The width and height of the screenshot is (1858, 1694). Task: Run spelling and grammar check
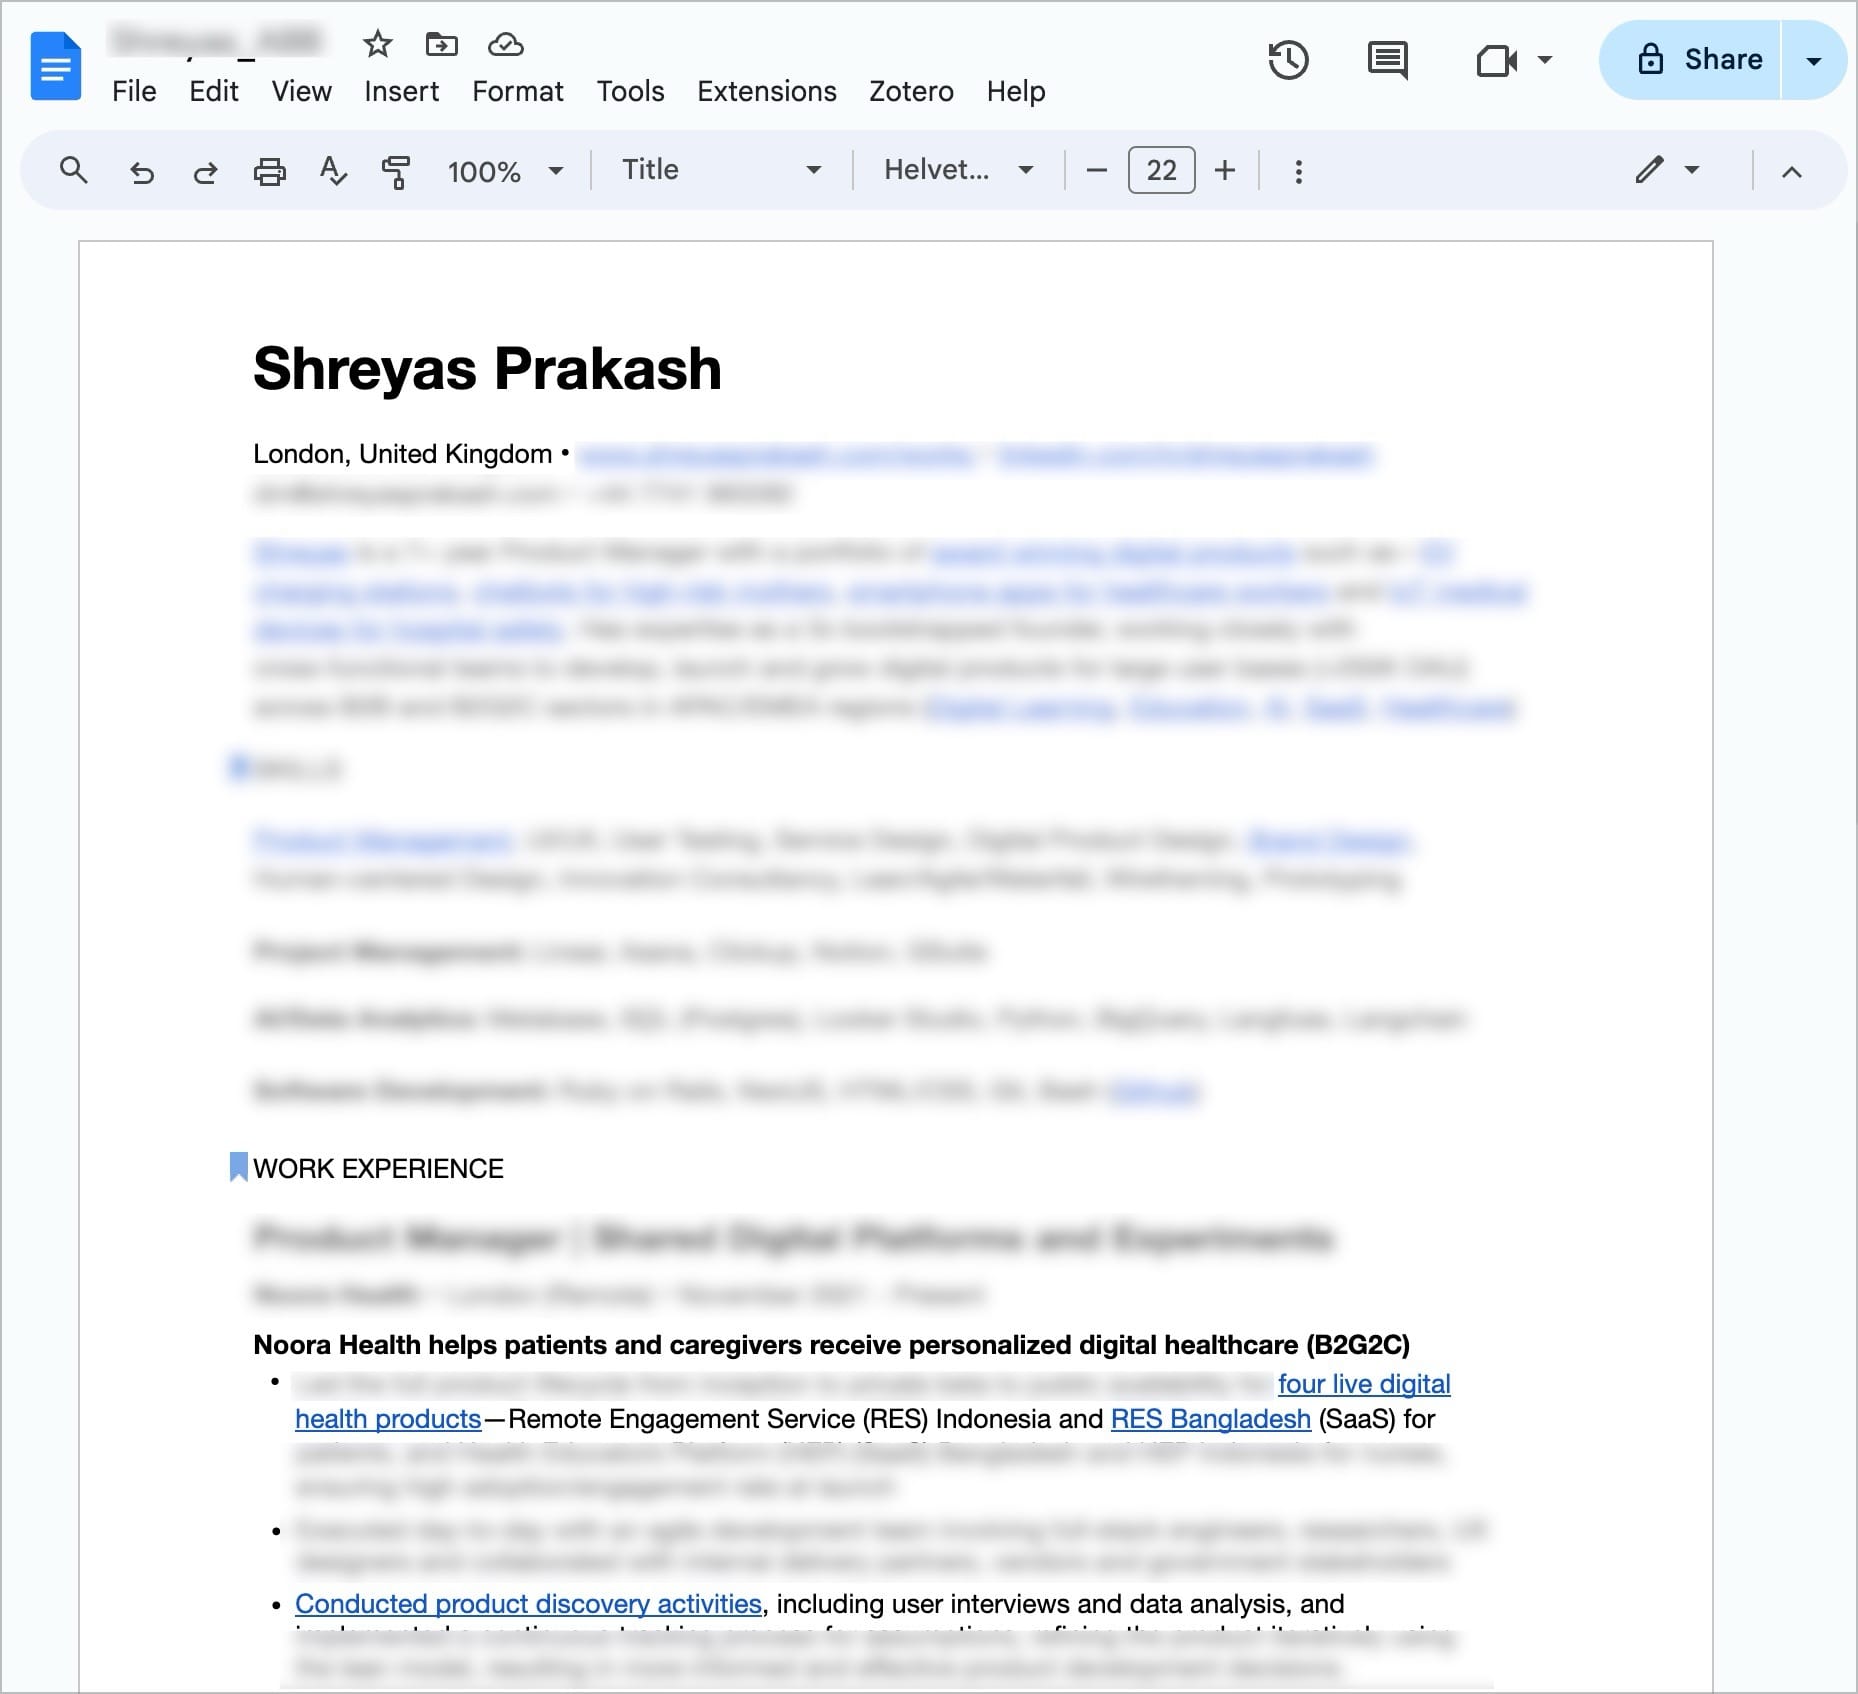pyautogui.click(x=333, y=172)
